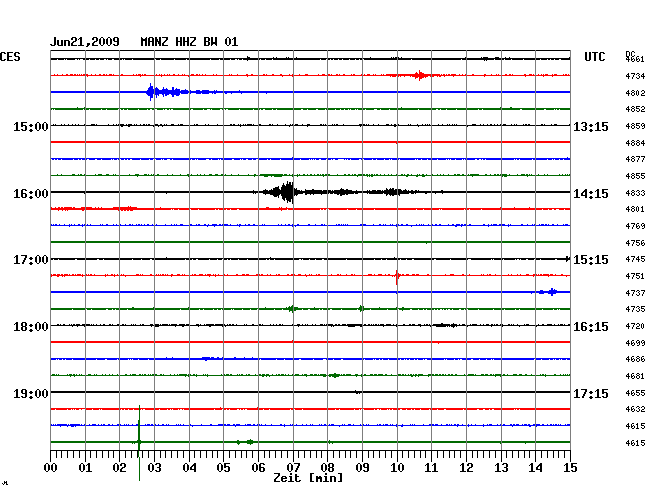Click the large black seismic event at 16:00
The image size is (650, 494).
pos(288,192)
